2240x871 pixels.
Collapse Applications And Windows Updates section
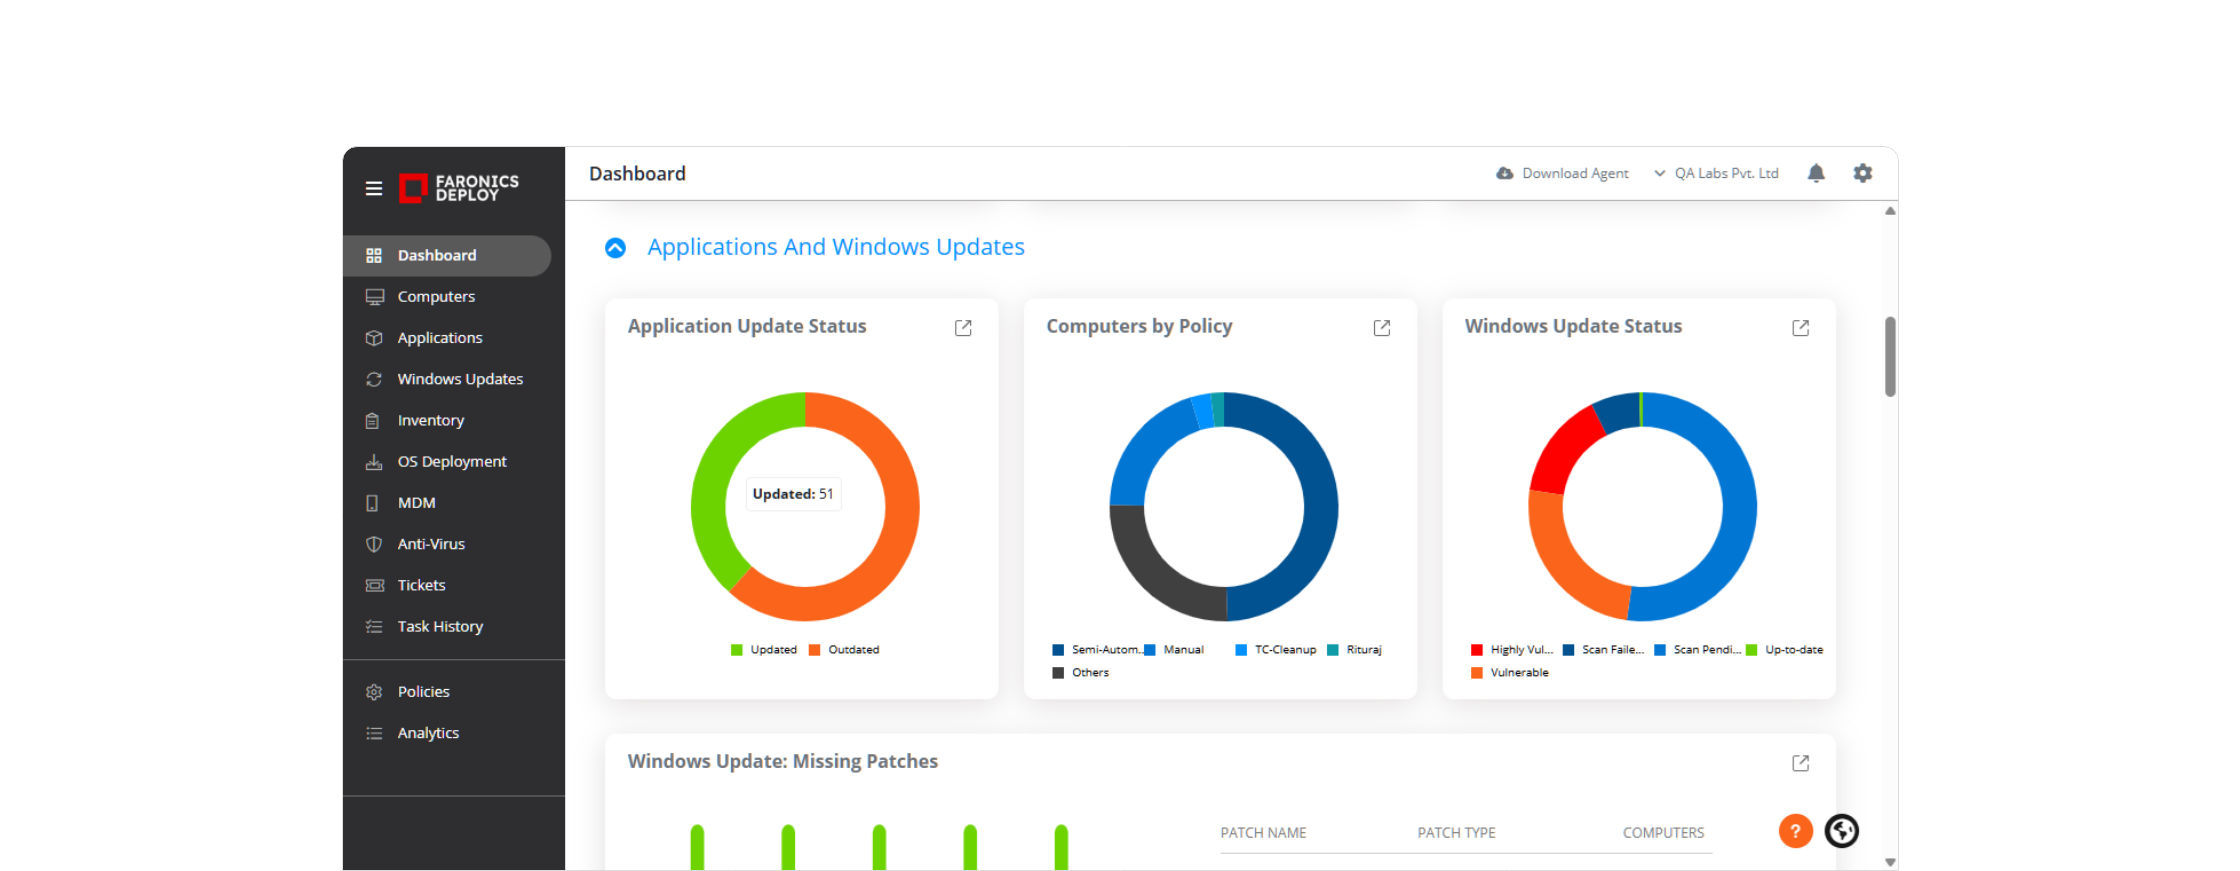(616, 248)
